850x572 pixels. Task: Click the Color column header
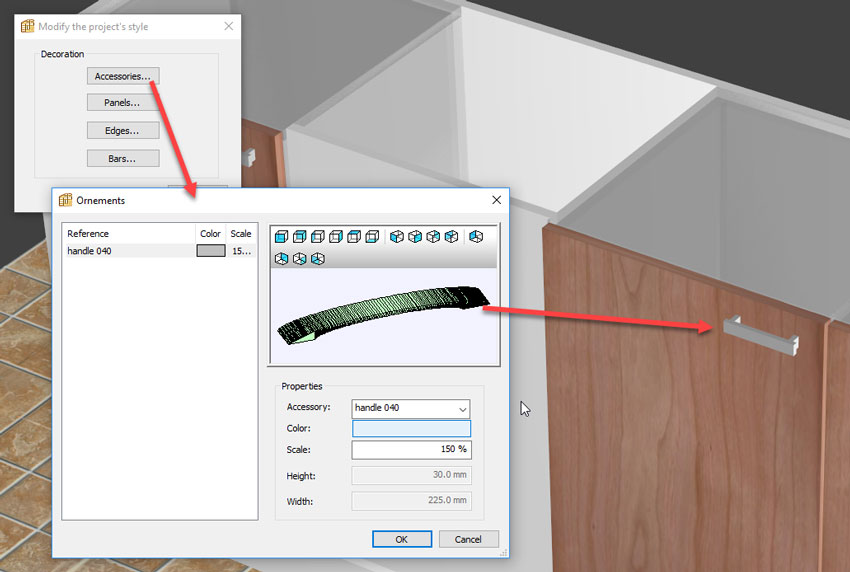tap(210, 234)
